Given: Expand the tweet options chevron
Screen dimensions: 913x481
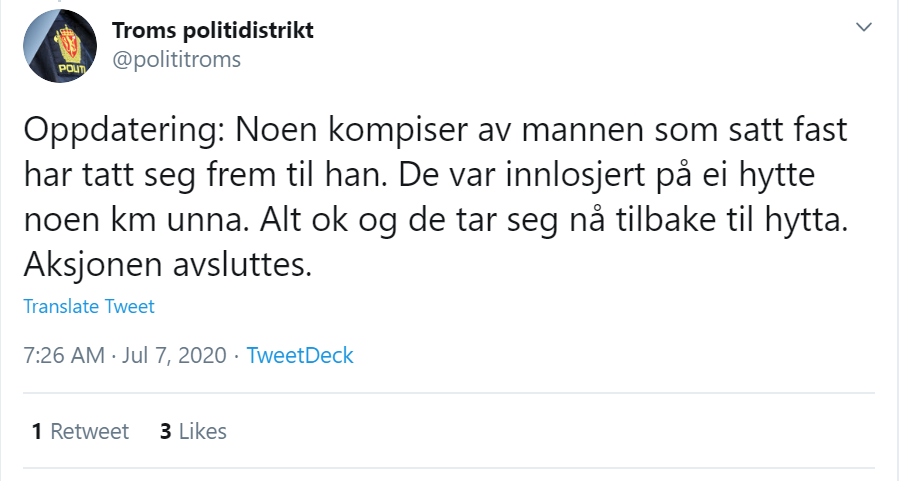Looking at the screenshot, I should 864,29.
